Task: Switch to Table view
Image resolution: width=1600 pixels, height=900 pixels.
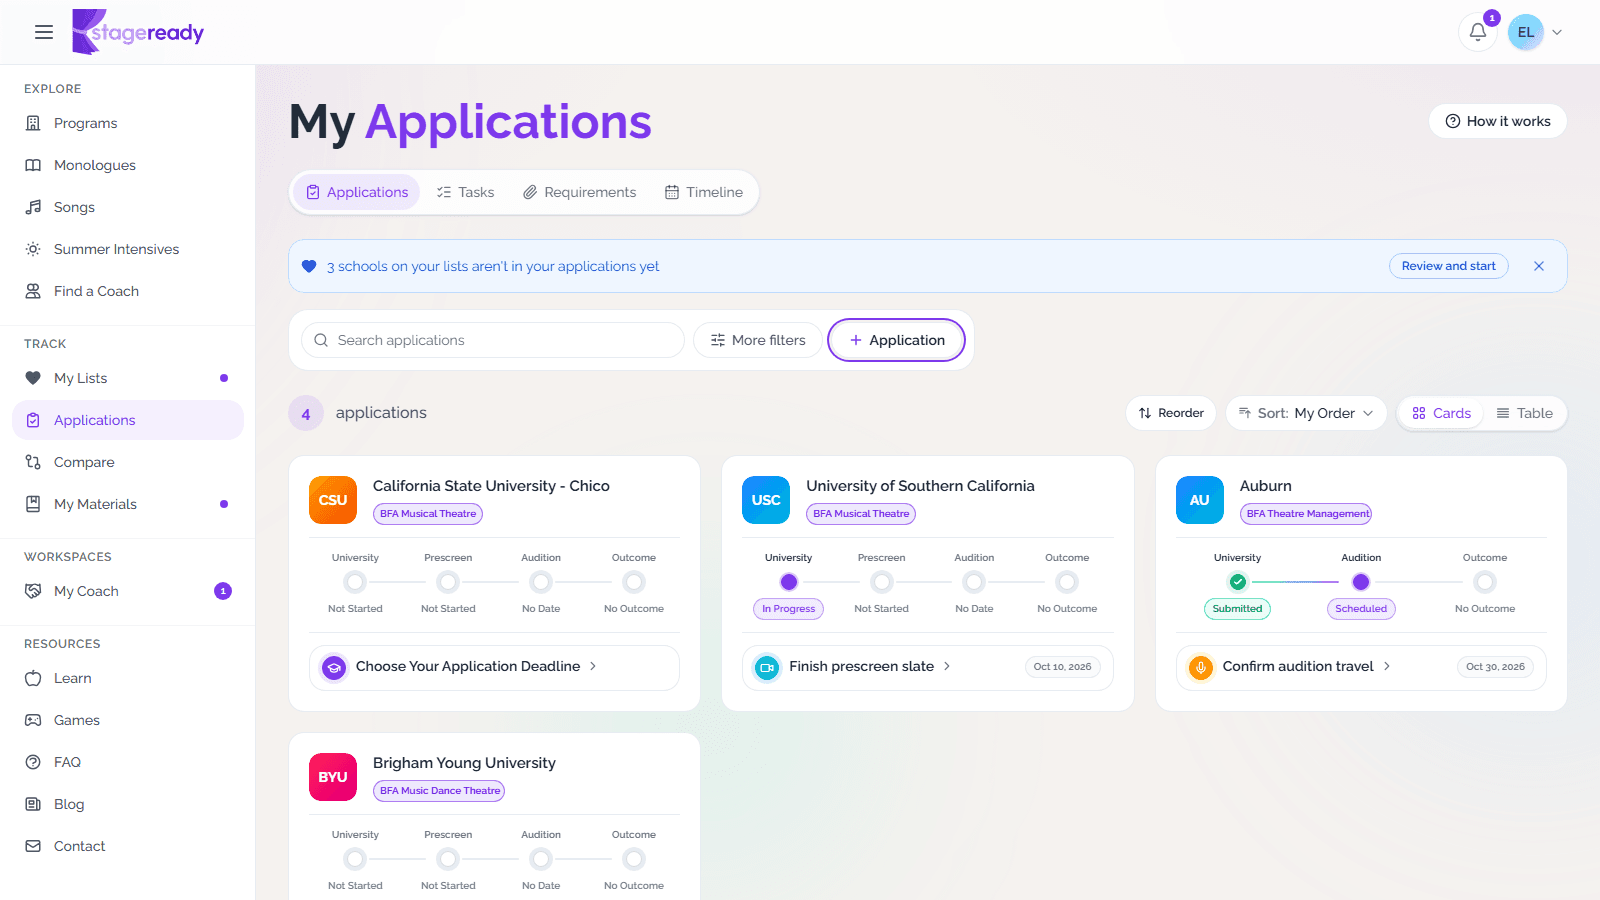Action: tap(1524, 413)
